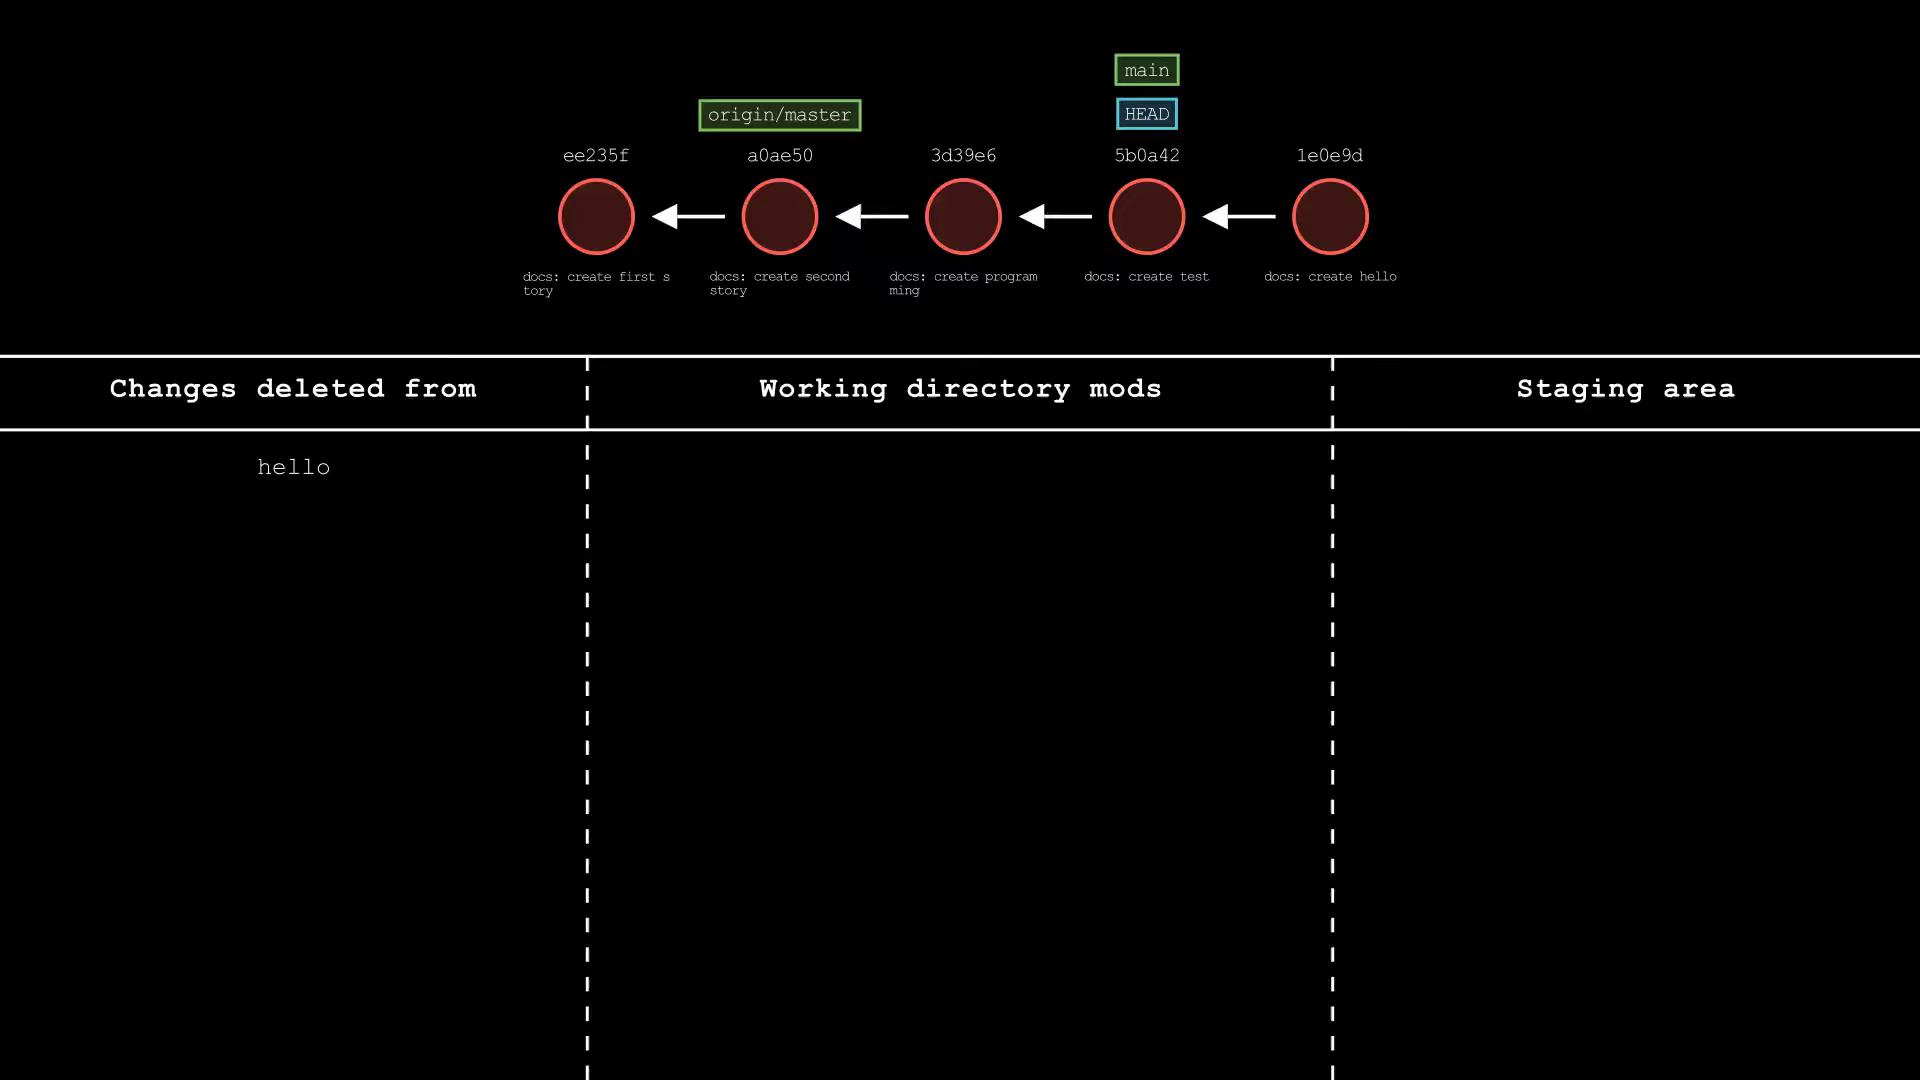Expand the commit message 'docs: create hello'
Viewport: 1920px width, 1080px height.
pos(1330,277)
